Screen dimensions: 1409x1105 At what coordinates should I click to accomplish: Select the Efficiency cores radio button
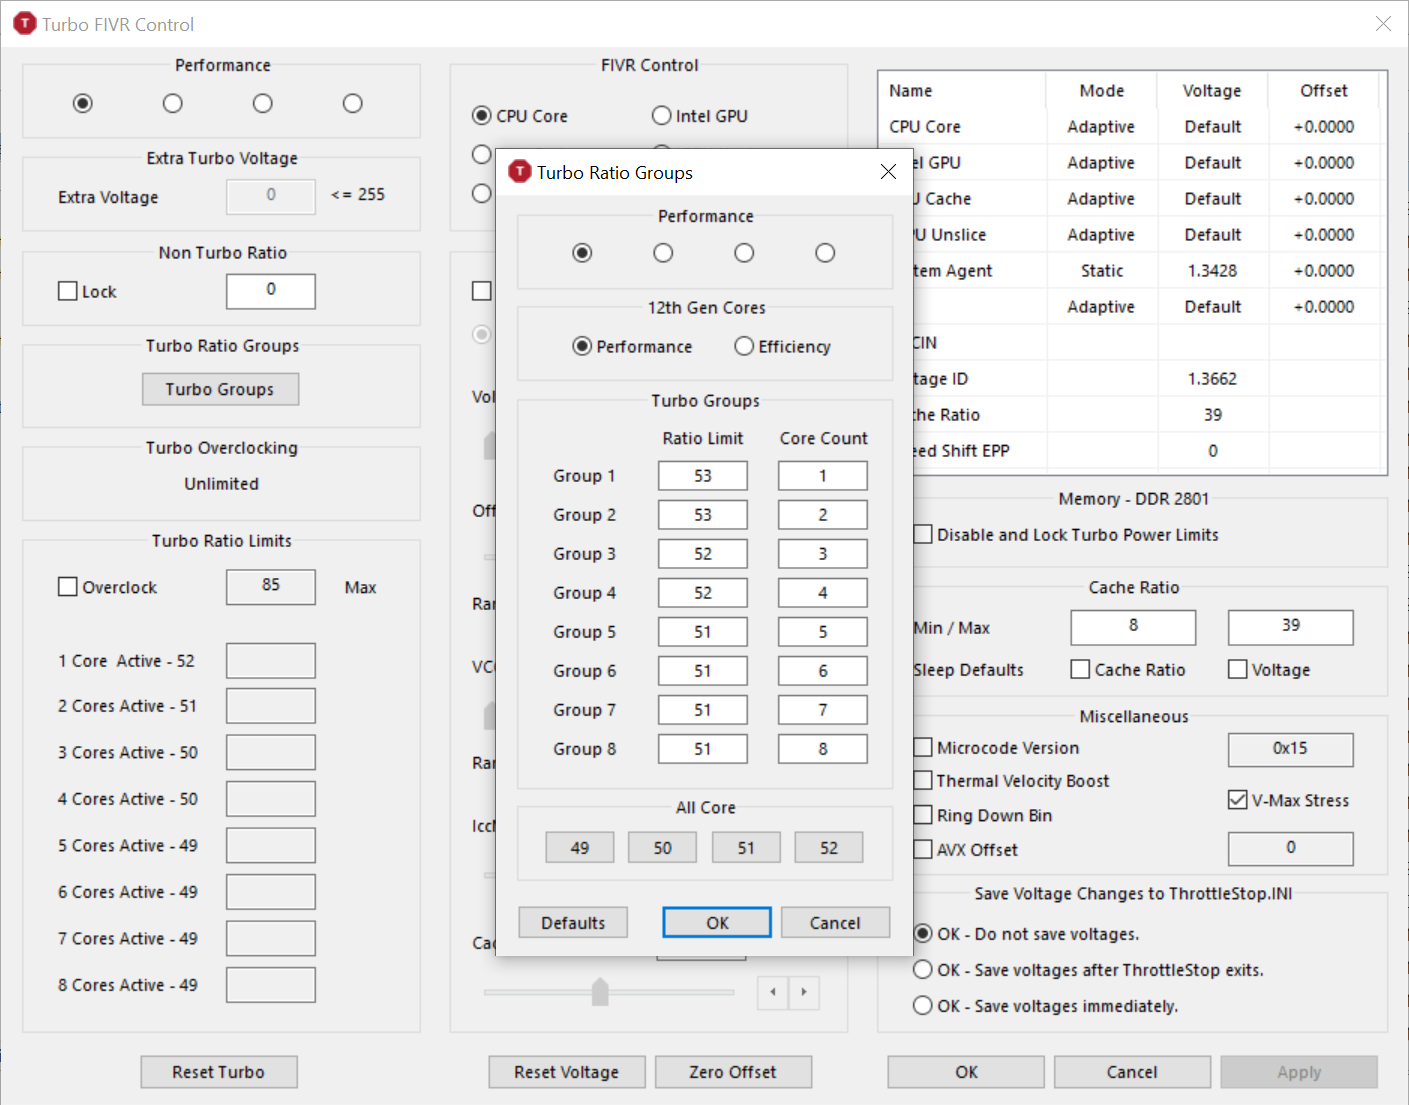[744, 346]
